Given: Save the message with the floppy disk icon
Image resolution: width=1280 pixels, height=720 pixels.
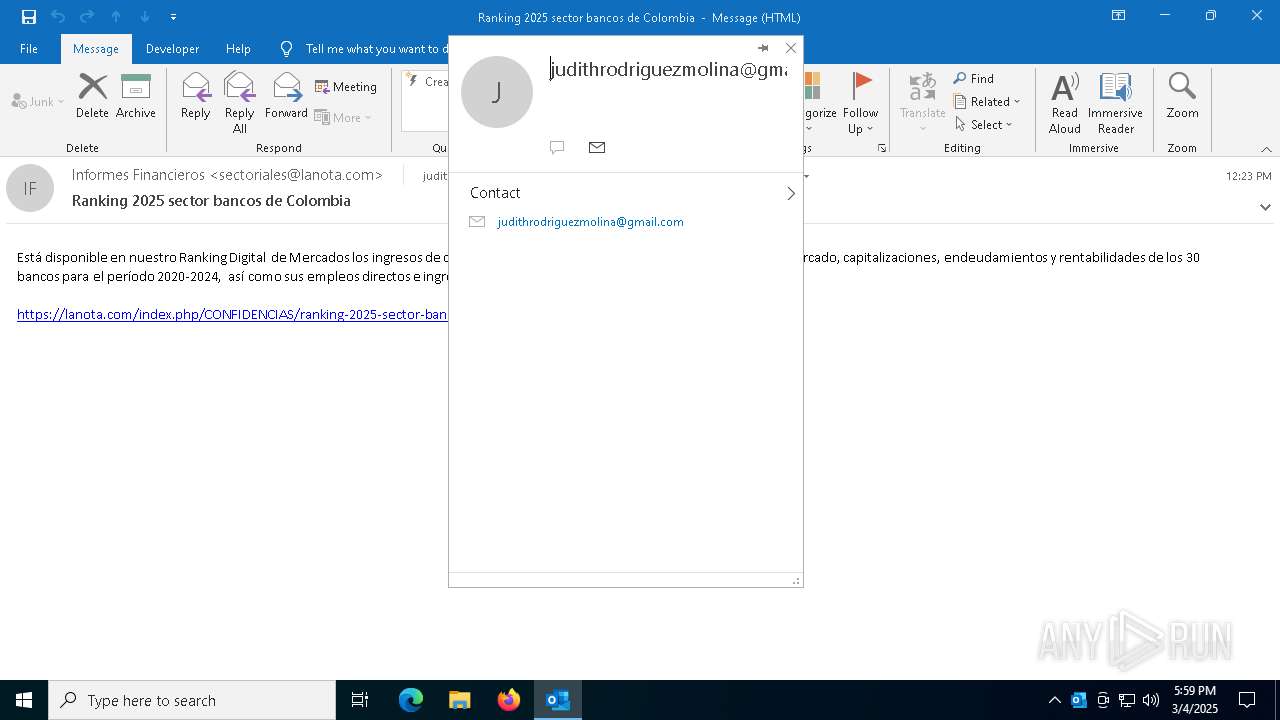Looking at the screenshot, I should pyautogui.click(x=29, y=17).
